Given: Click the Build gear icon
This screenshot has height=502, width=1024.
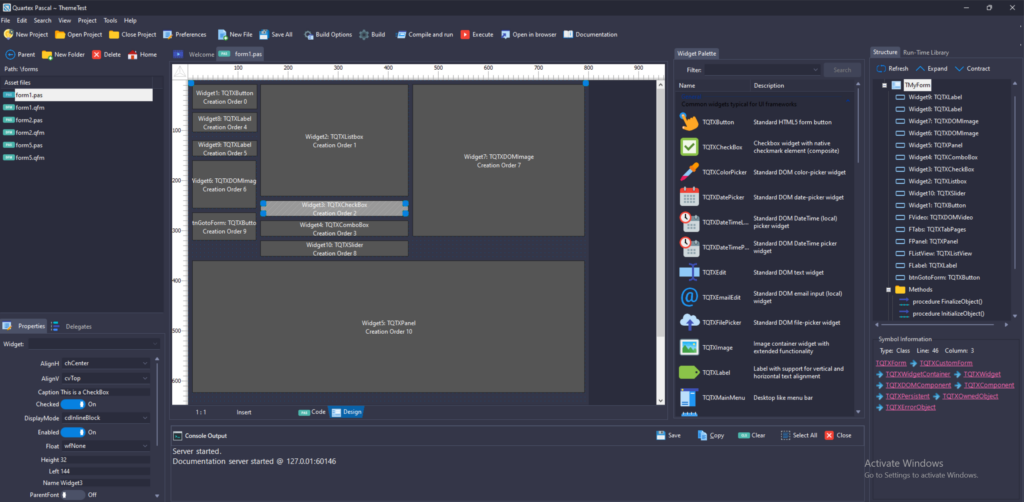Looking at the screenshot, I should coord(364,35).
